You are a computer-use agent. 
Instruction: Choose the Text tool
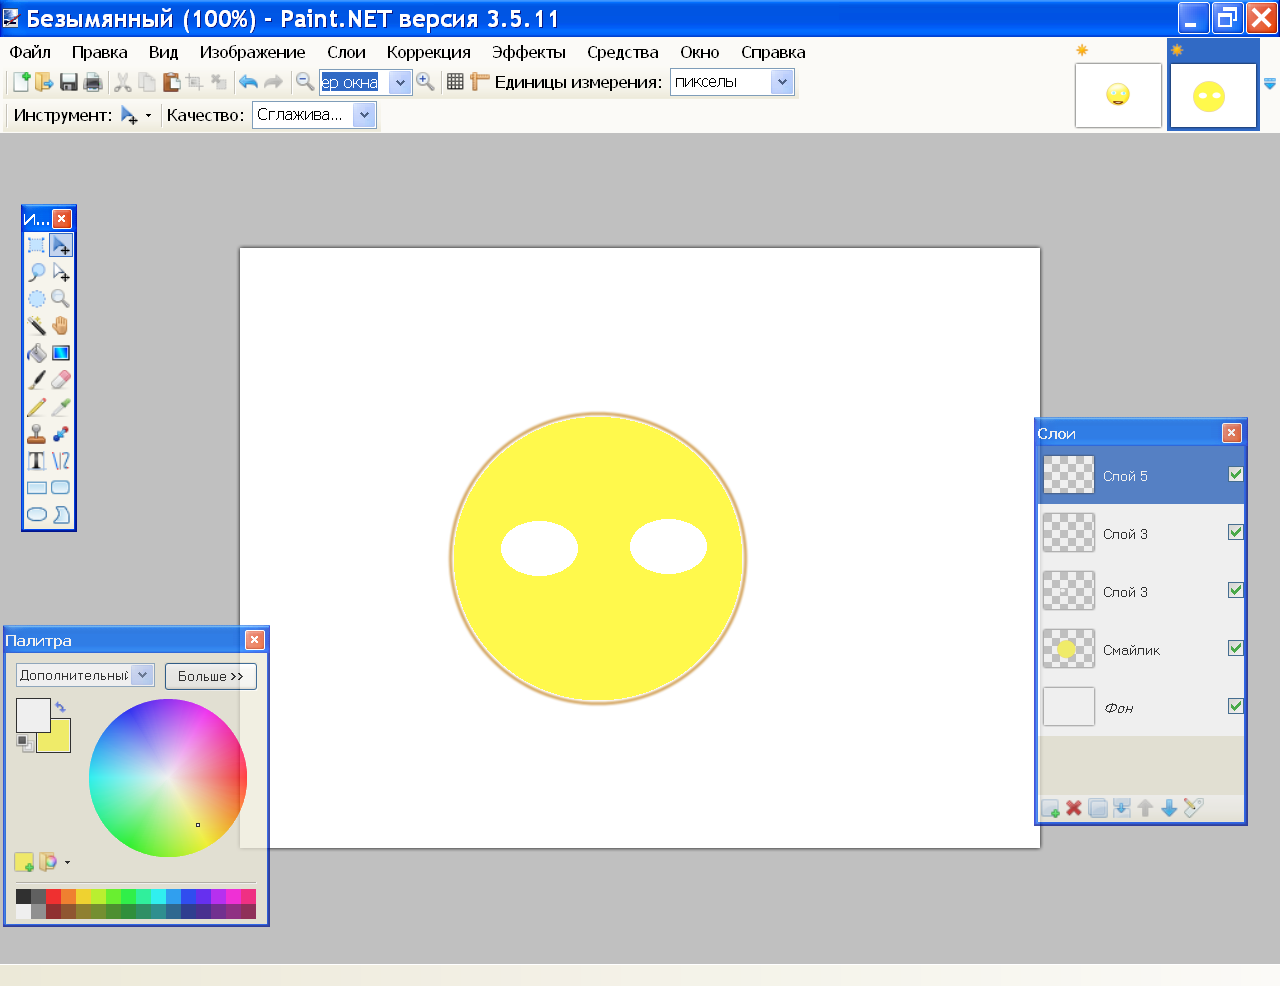click(36, 461)
